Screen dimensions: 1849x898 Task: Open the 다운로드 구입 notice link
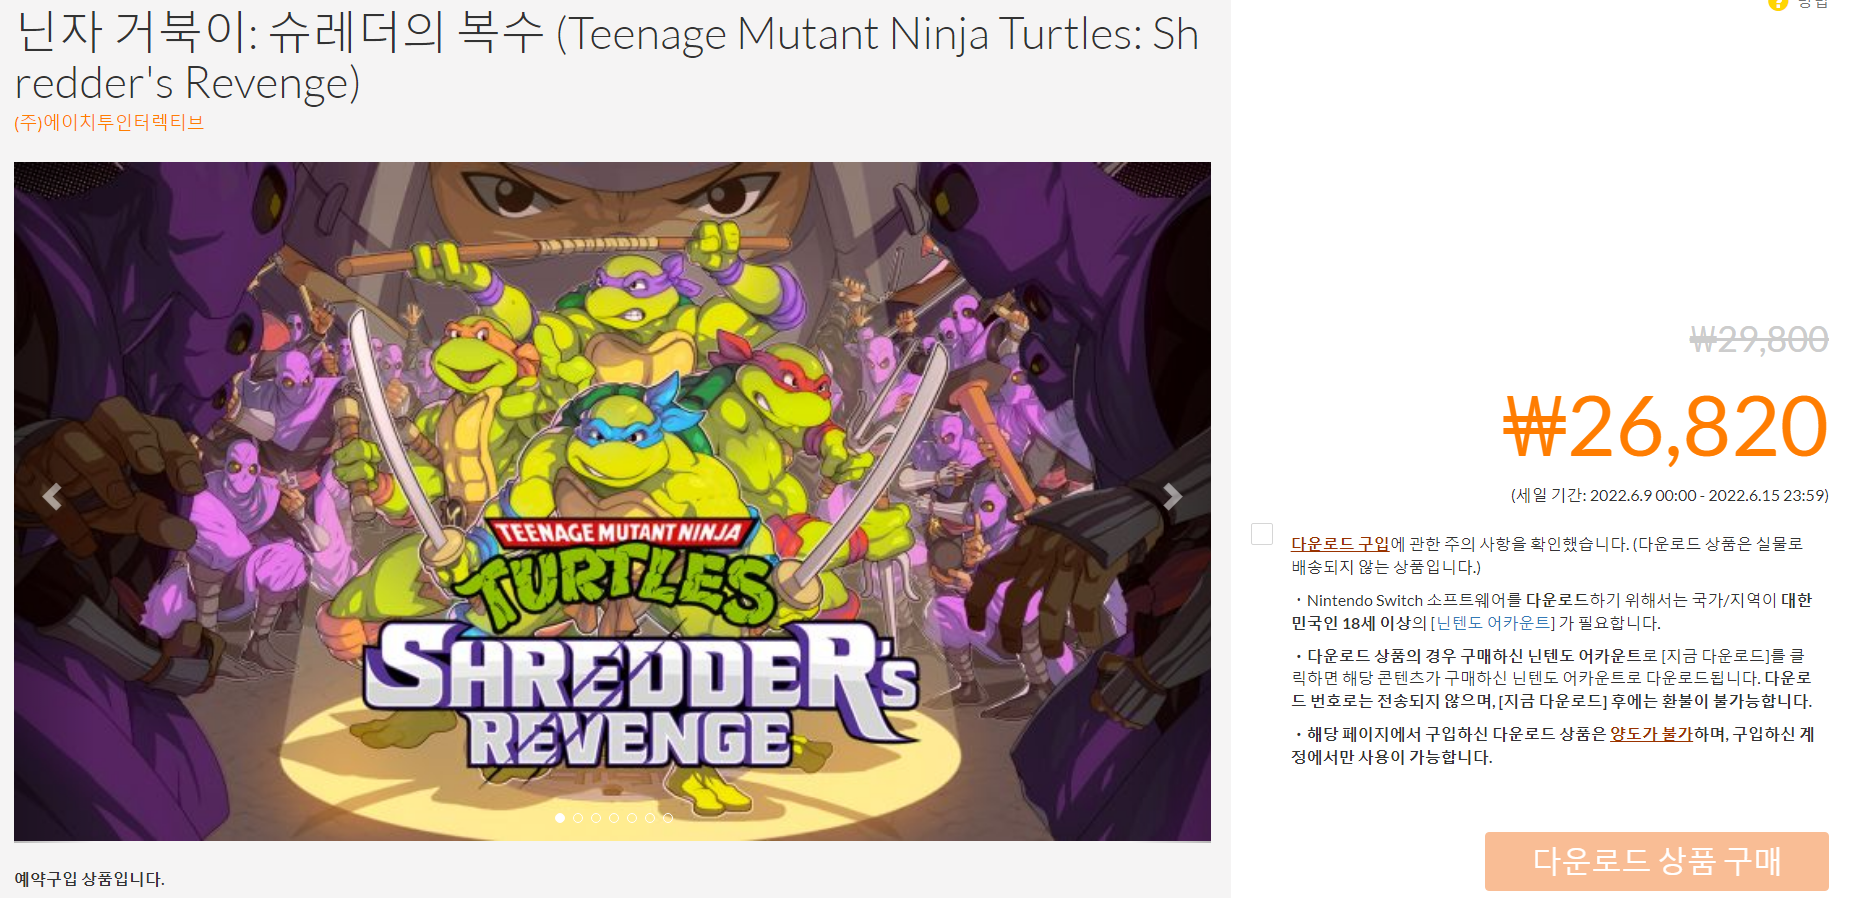[x=1340, y=544]
